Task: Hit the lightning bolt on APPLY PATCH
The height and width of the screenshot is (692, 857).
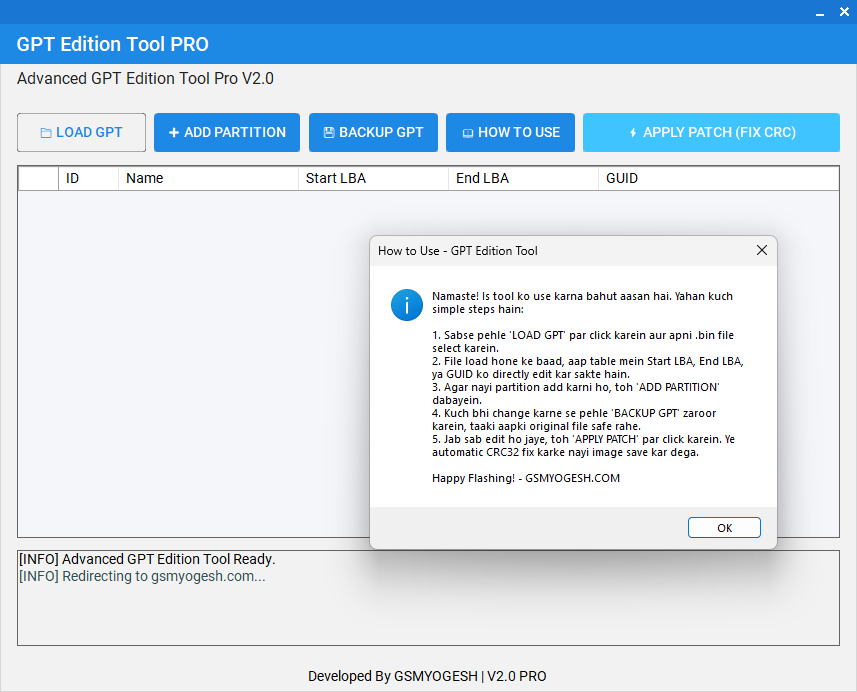Action: 632,133
